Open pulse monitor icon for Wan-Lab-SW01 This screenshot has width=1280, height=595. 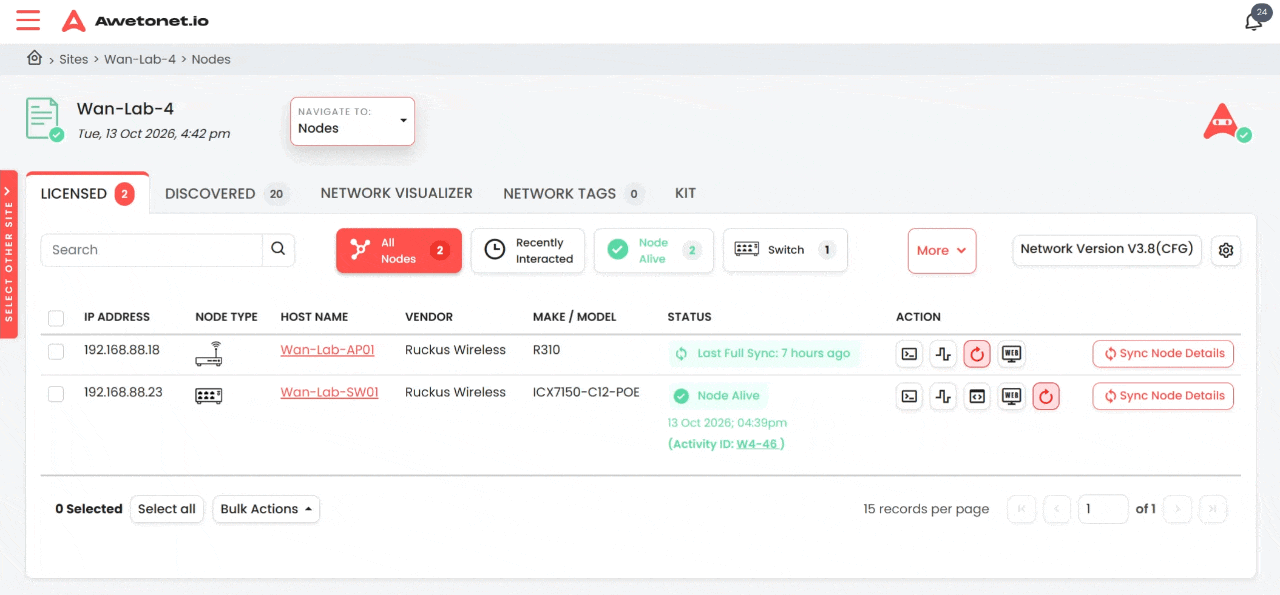[x=943, y=396]
